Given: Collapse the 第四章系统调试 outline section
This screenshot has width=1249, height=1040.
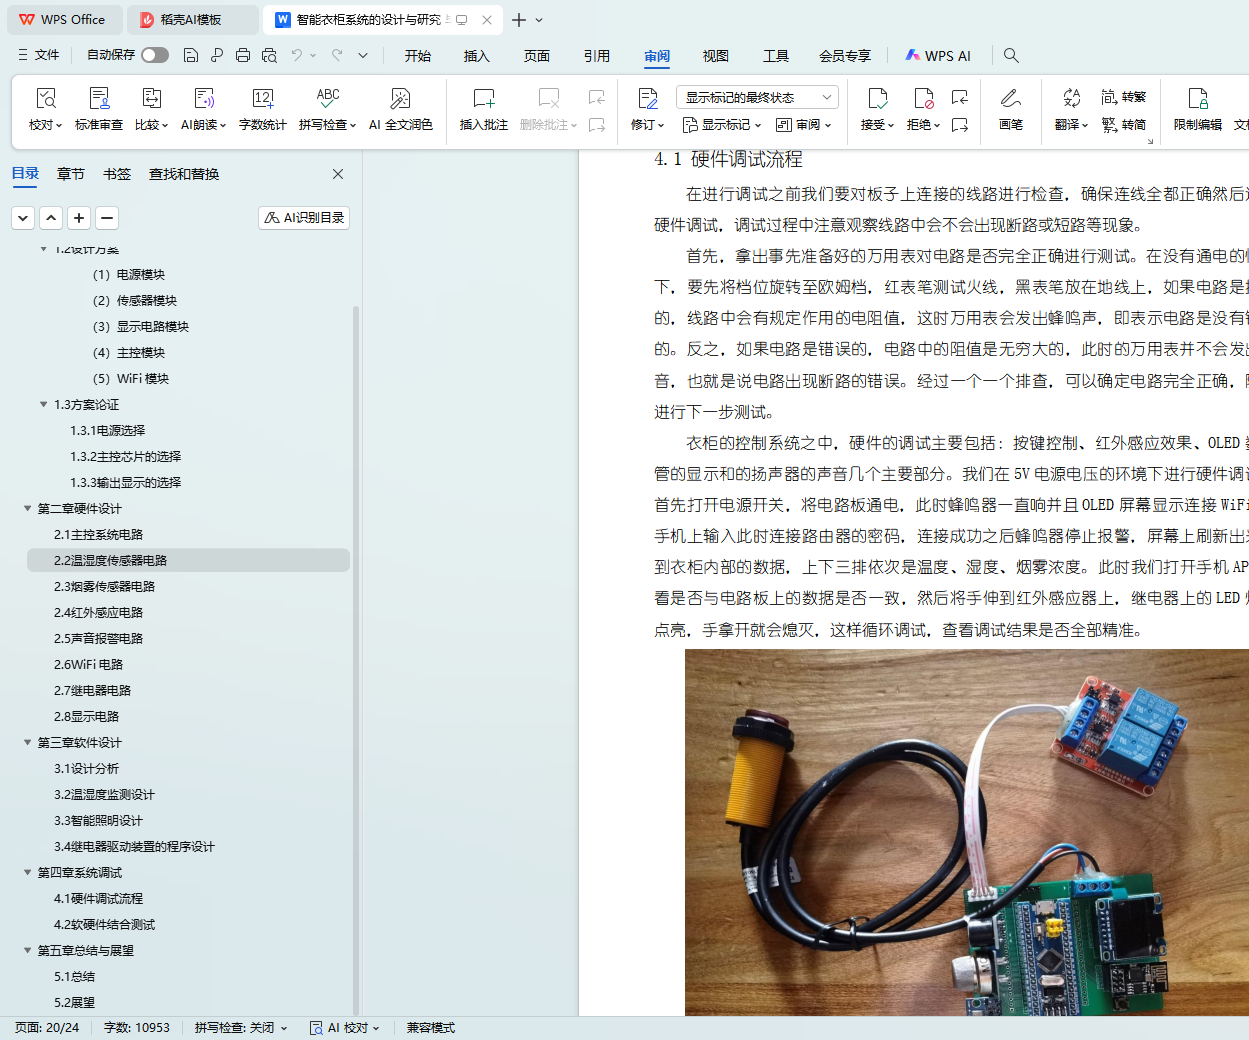Looking at the screenshot, I should click(28, 873).
